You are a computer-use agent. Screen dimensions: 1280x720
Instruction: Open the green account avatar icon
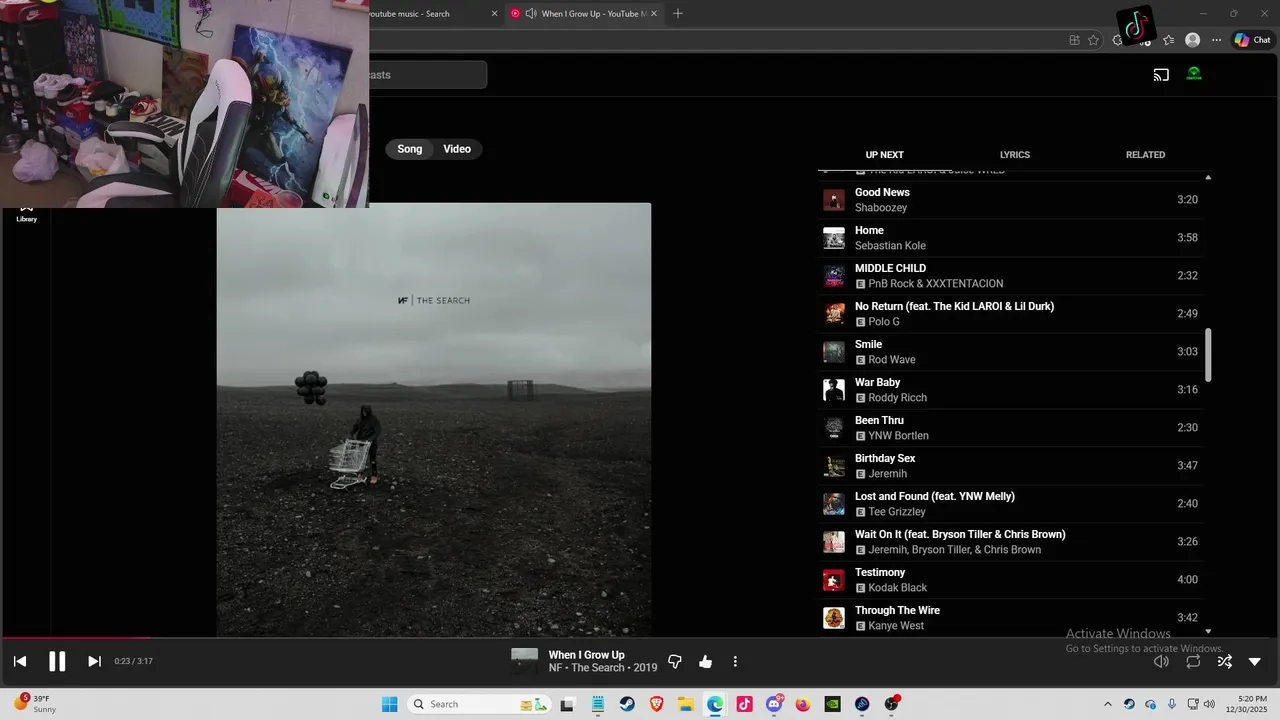(x=1194, y=74)
